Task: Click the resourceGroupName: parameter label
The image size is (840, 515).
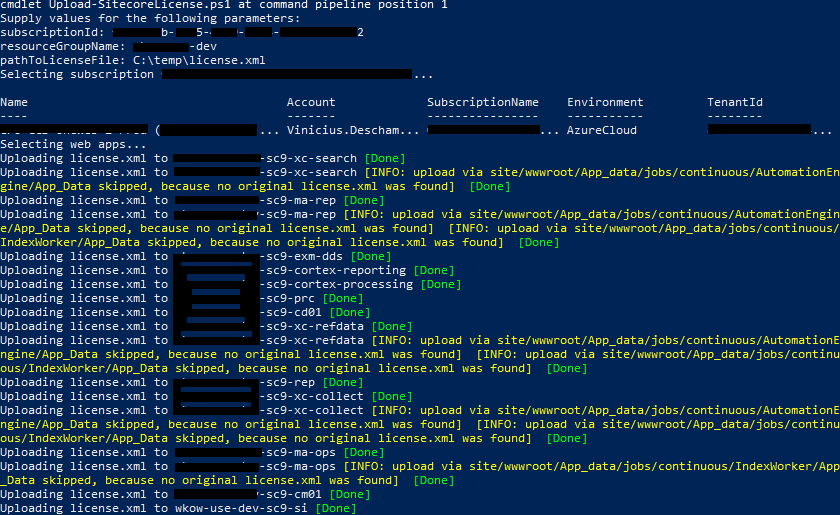Action: (63, 47)
